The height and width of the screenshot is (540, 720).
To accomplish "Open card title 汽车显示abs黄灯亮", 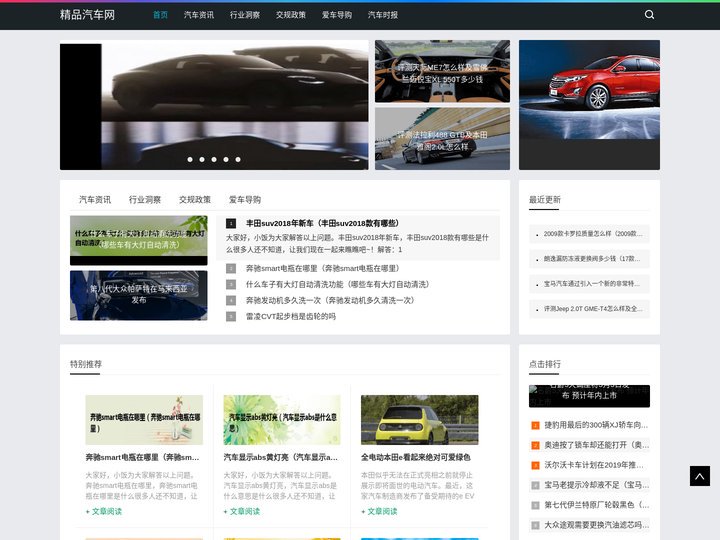I will click(281, 457).
